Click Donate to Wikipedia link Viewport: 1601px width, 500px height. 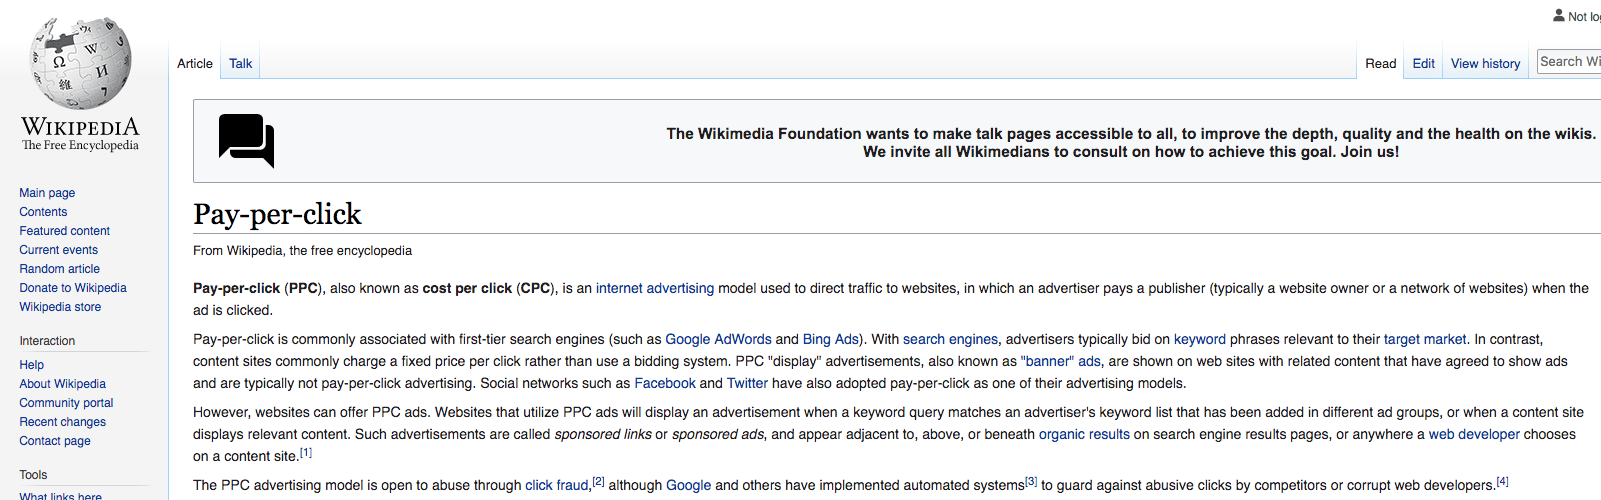73,288
